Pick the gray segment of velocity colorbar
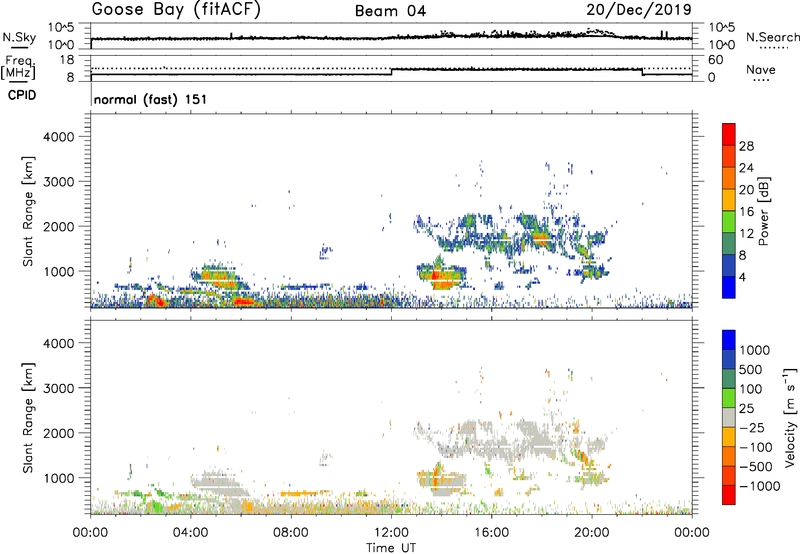This screenshot has height=554, width=800. [729, 418]
